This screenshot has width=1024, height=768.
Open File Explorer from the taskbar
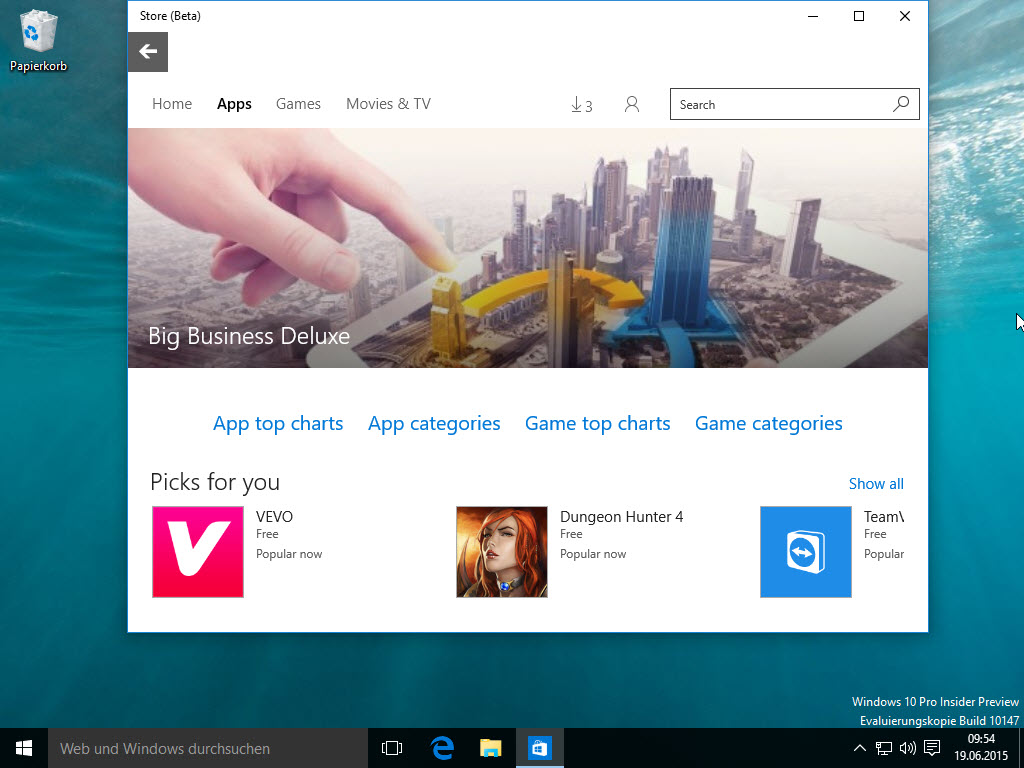coord(490,748)
